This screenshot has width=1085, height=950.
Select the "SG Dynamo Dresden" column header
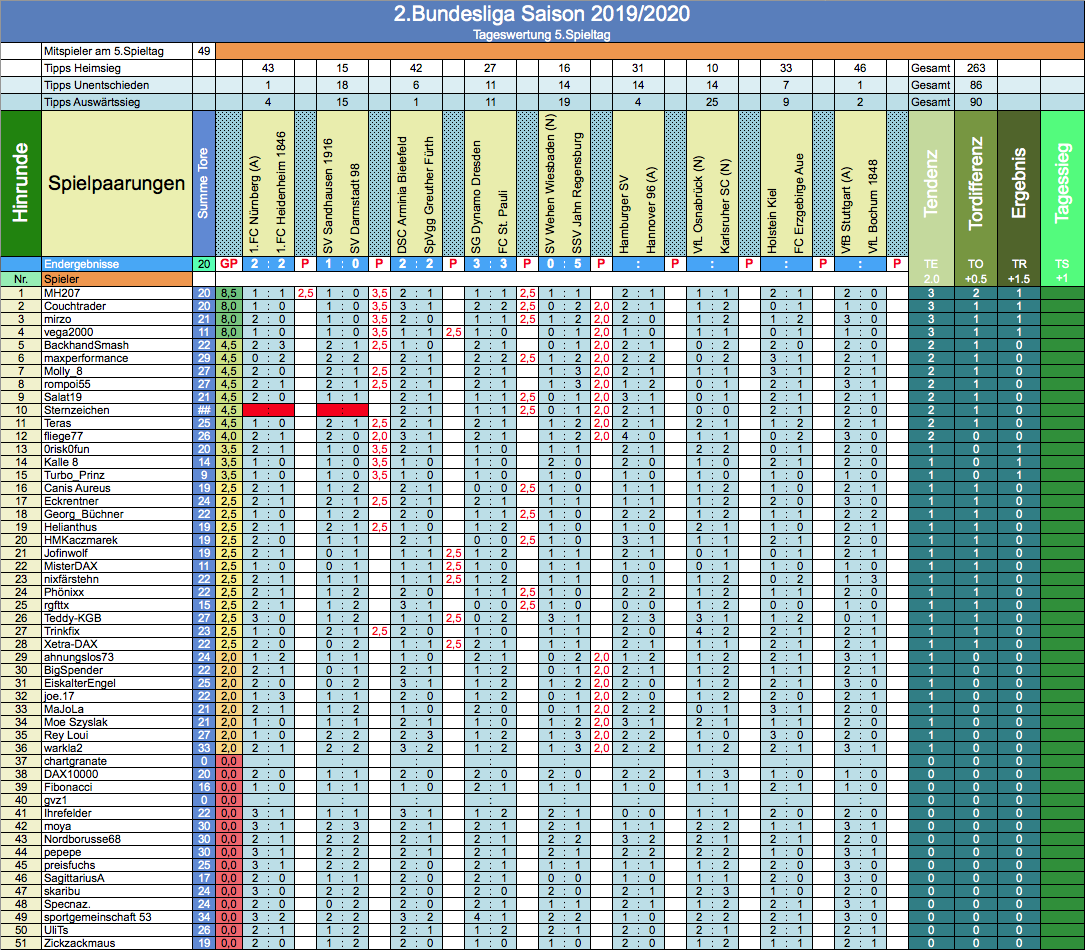tap(476, 197)
